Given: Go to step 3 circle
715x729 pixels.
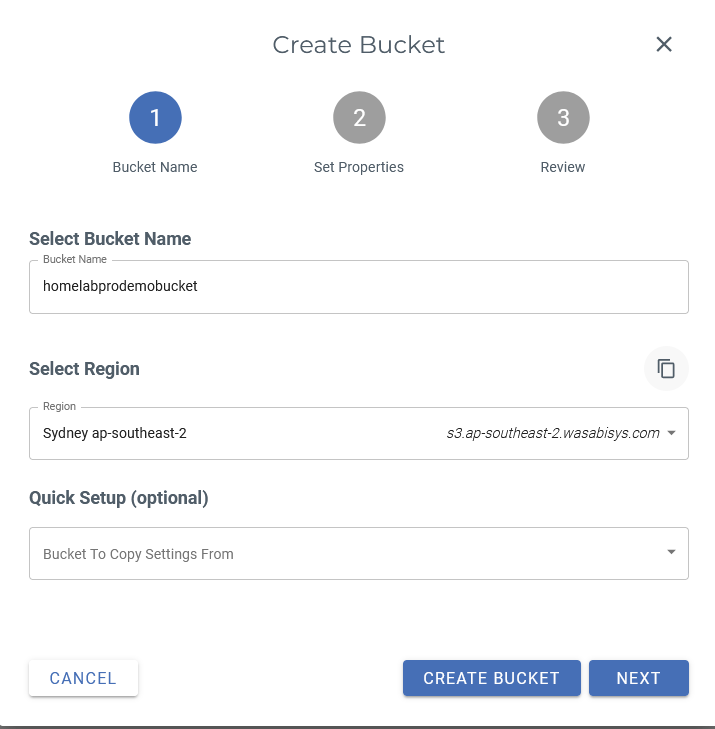Looking at the screenshot, I should (563, 118).
